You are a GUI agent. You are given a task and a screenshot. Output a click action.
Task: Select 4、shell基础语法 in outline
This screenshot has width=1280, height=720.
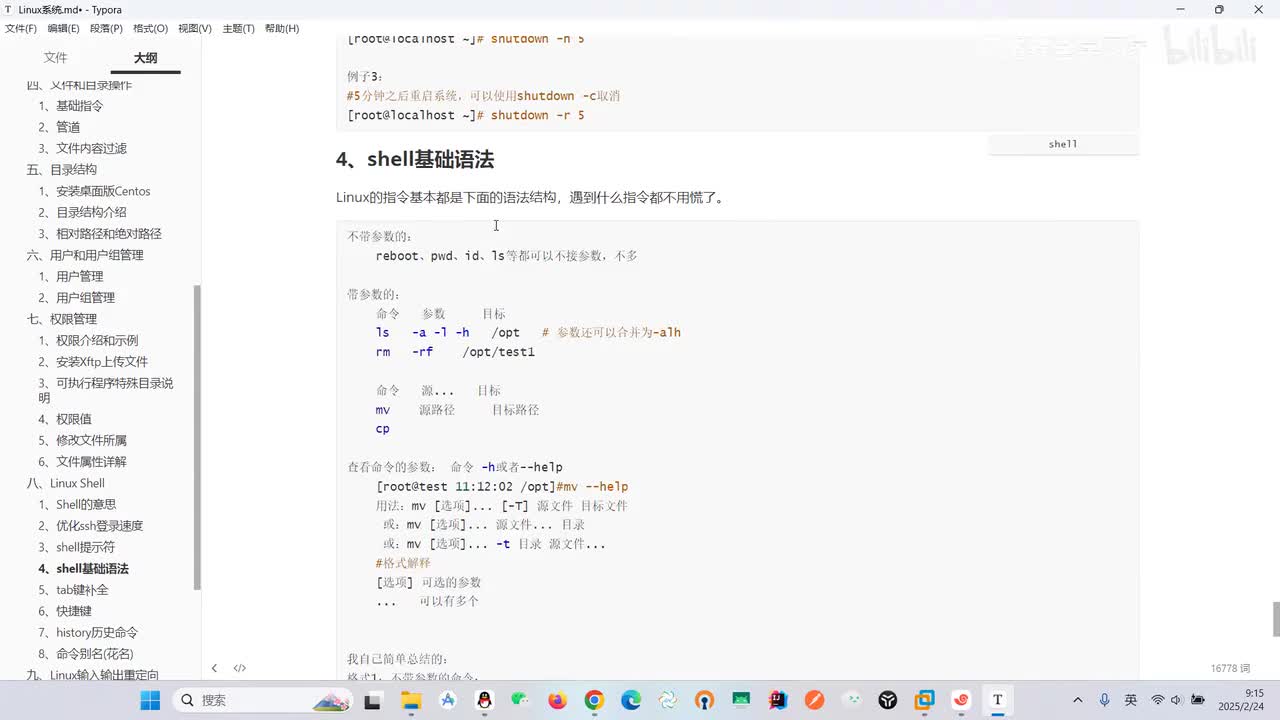84,568
